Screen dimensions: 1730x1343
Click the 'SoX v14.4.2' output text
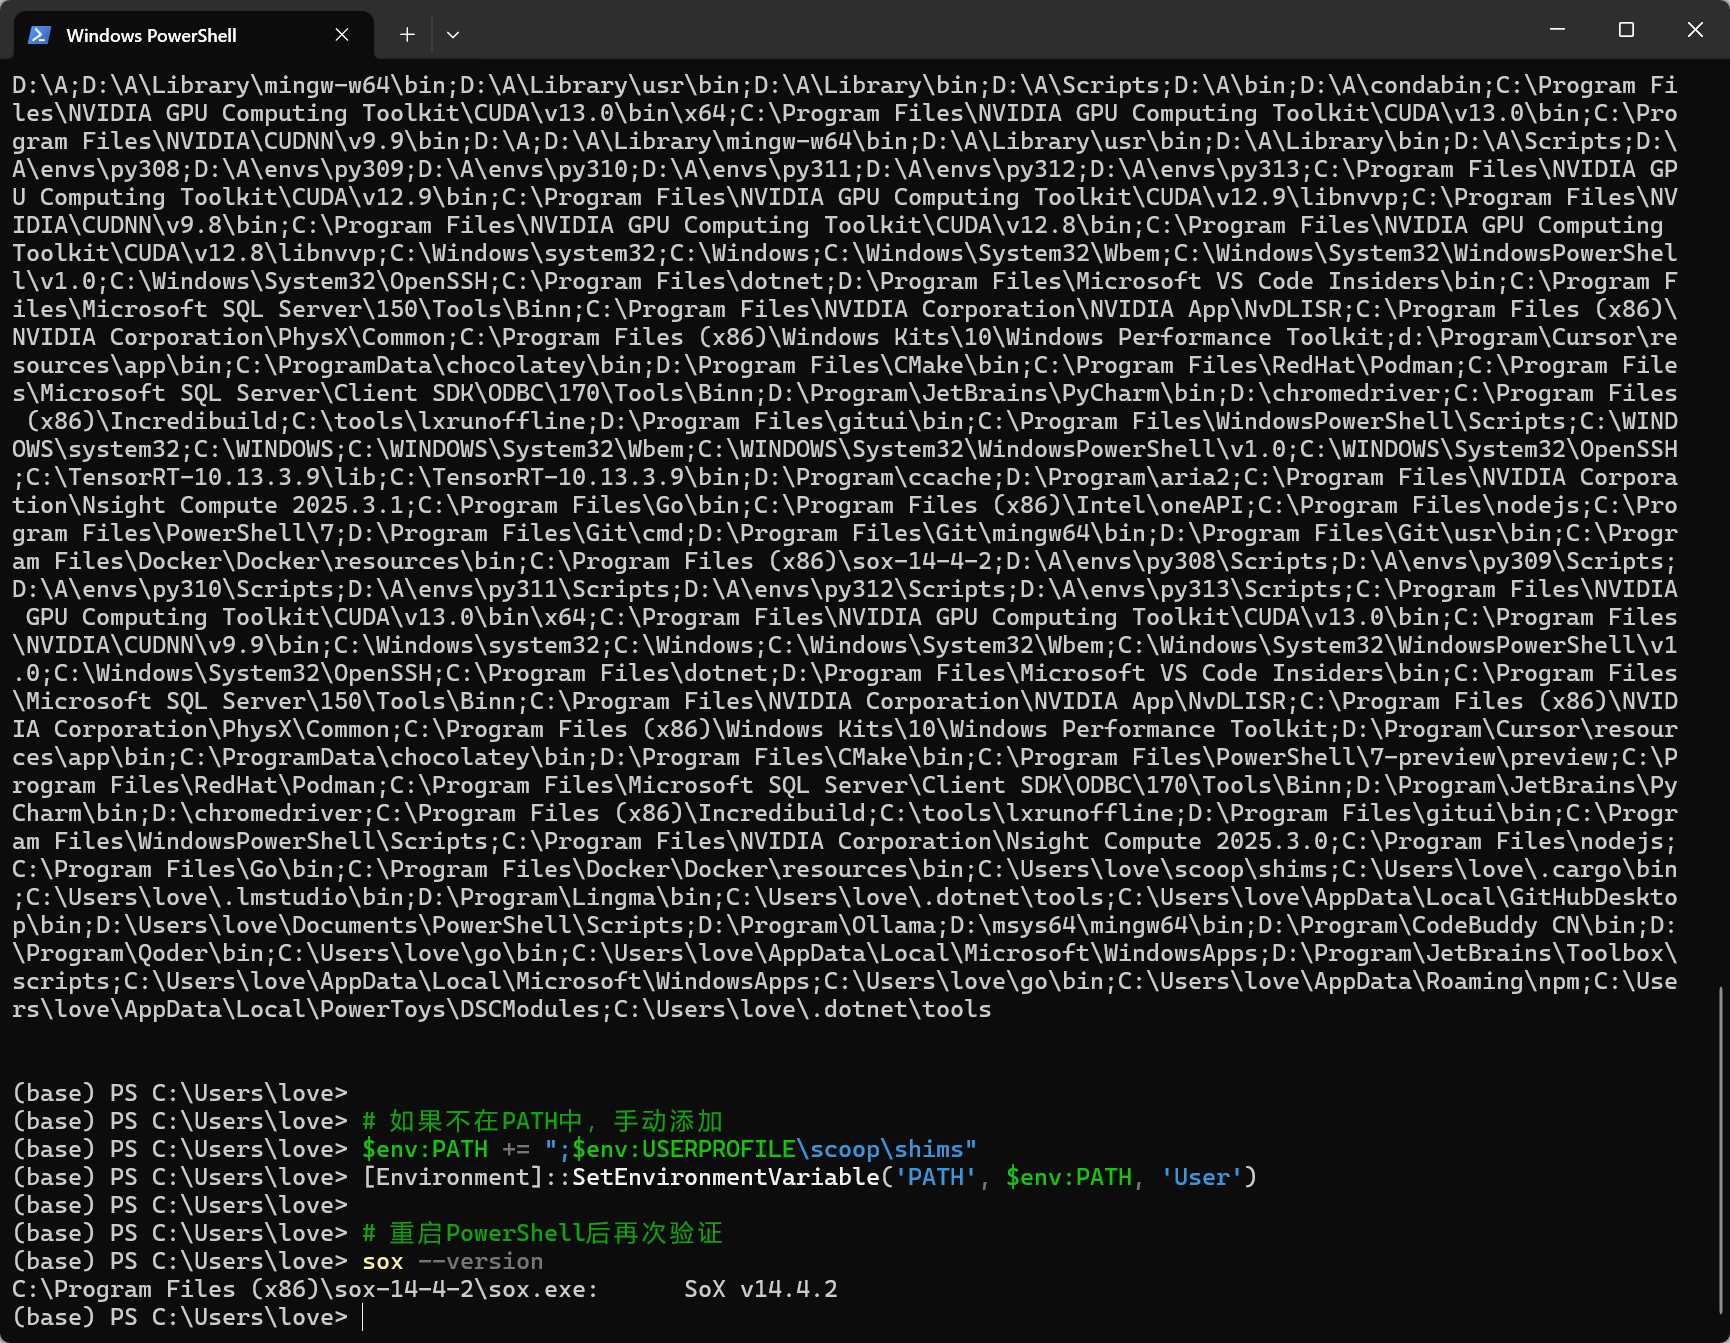point(761,1290)
